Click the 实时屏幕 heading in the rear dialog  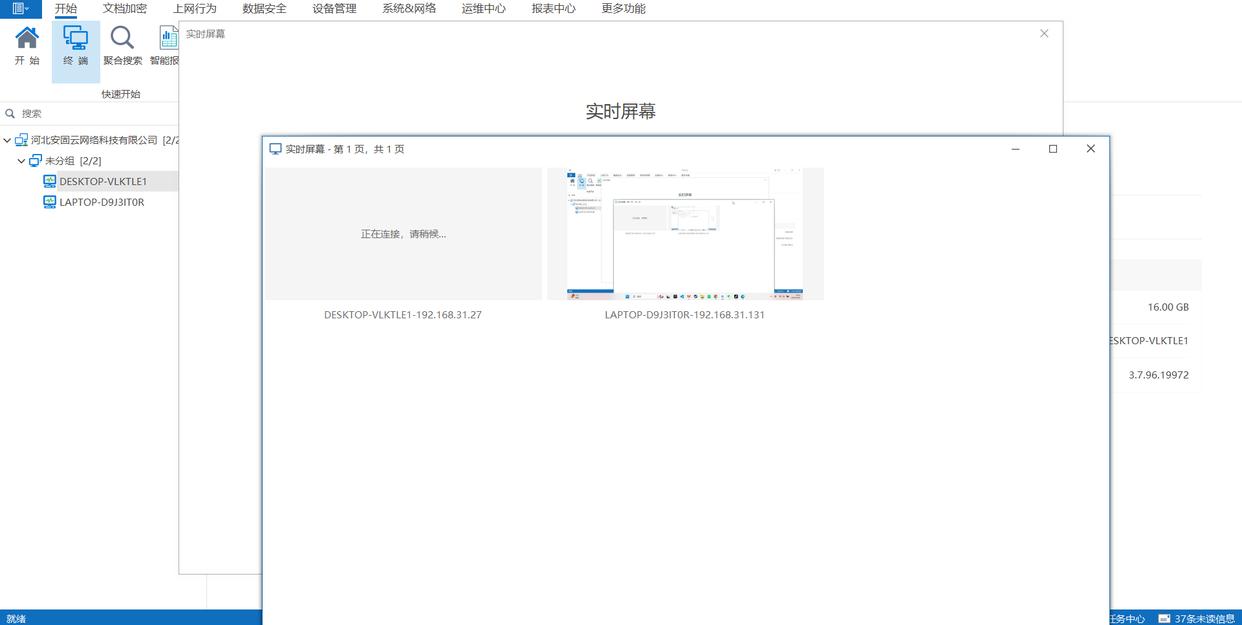(x=621, y=111)
